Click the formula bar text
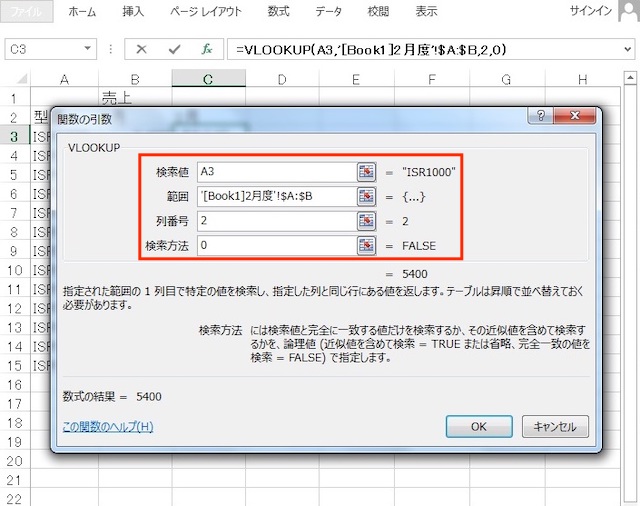Viewport: 640px width, 506px height. point(371,50)
